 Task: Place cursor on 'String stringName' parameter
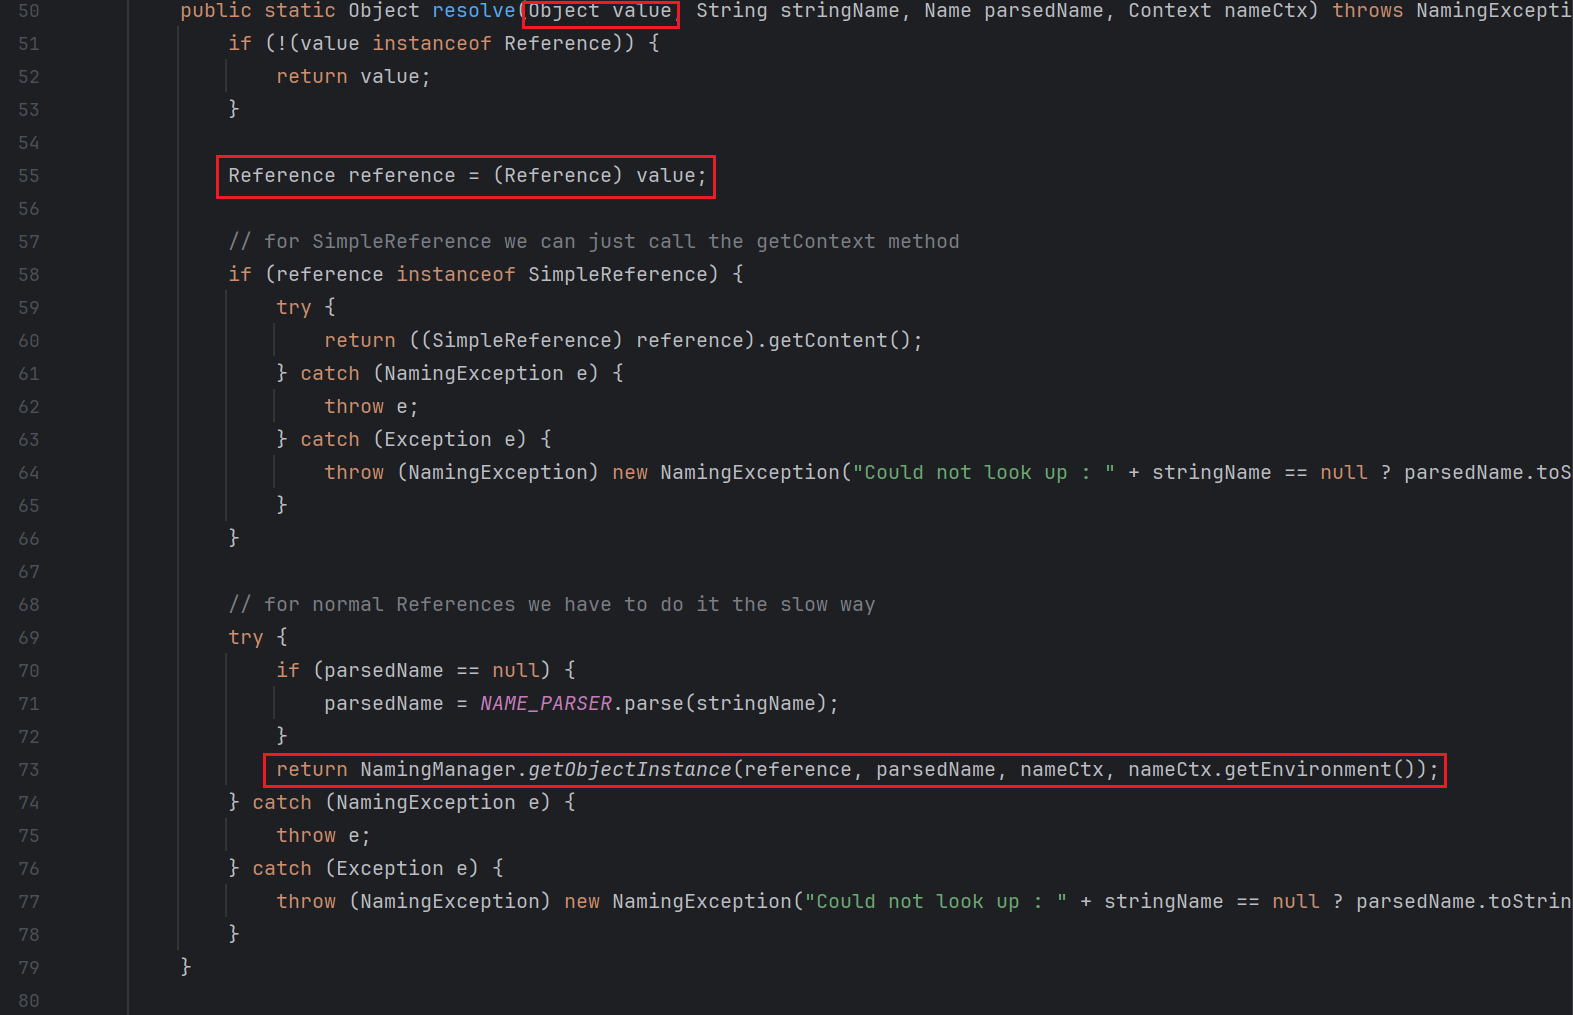797,11
